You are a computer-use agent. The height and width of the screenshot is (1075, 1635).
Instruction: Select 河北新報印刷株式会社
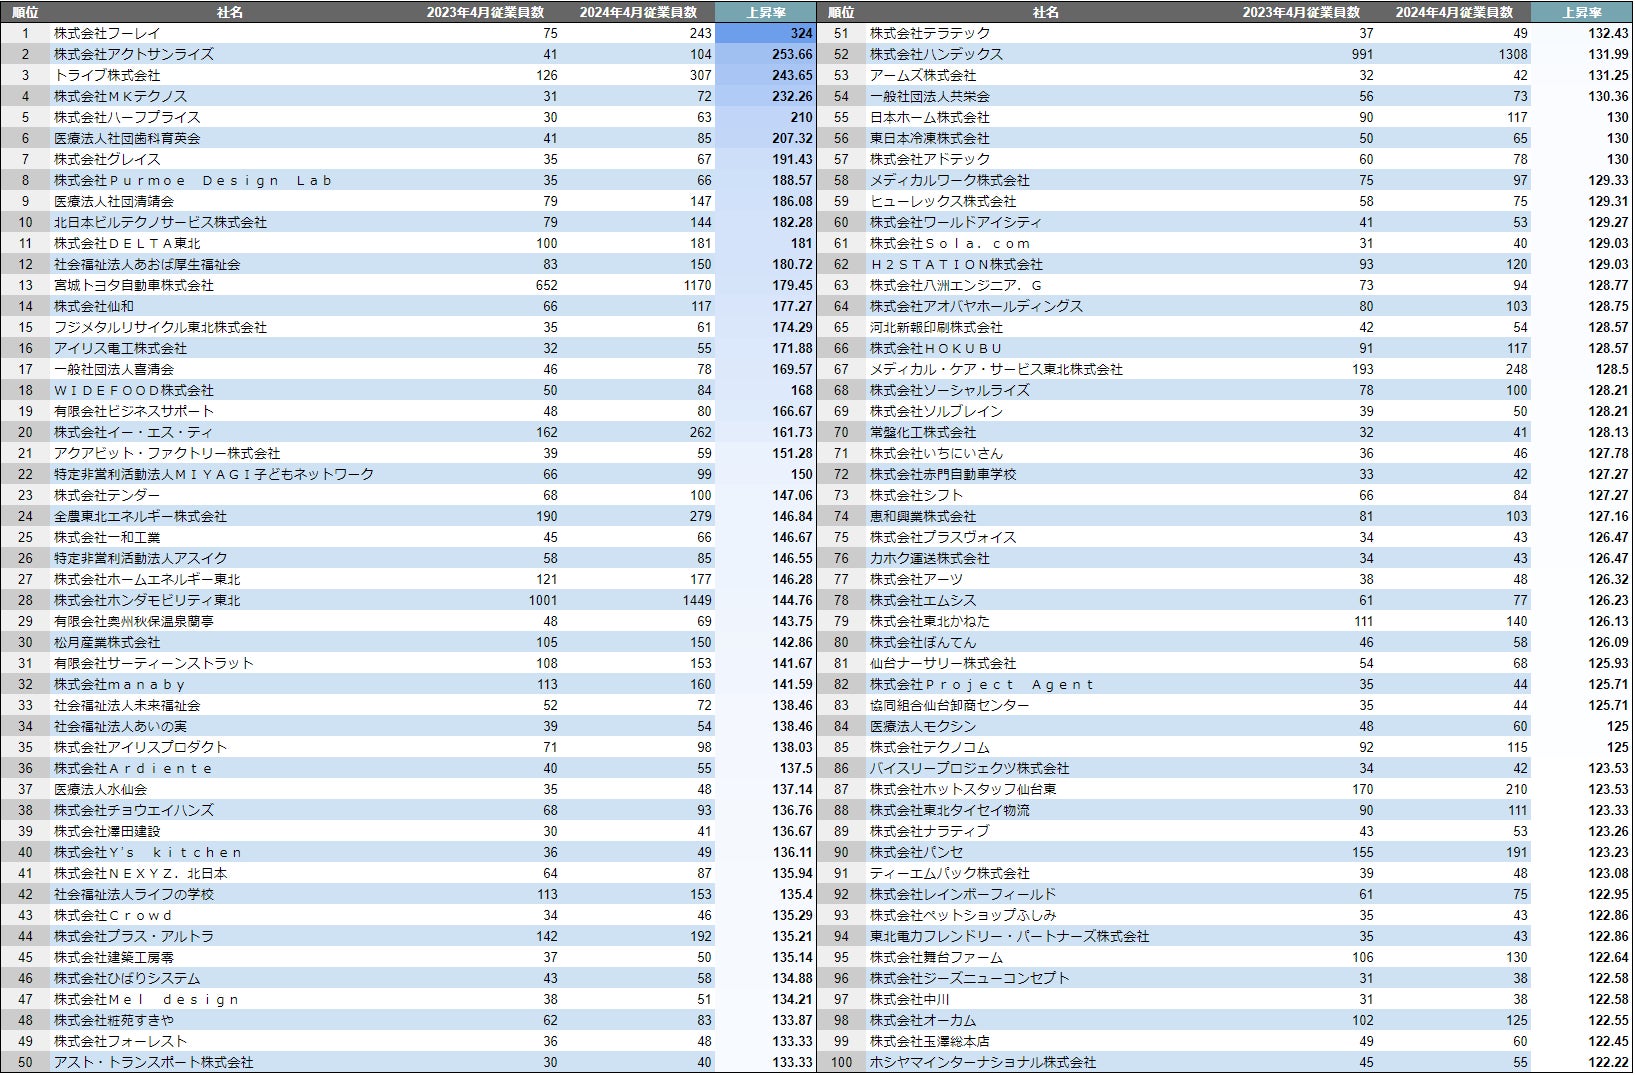click(x=936, y=327)
